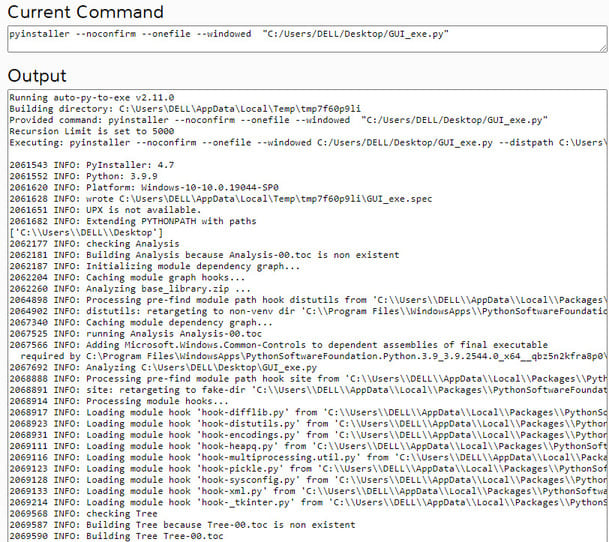This screenshot has height=542, width=609.
Task: Click the 'Provided command: pyinstaller' line
Action: [x=278, y=120]
